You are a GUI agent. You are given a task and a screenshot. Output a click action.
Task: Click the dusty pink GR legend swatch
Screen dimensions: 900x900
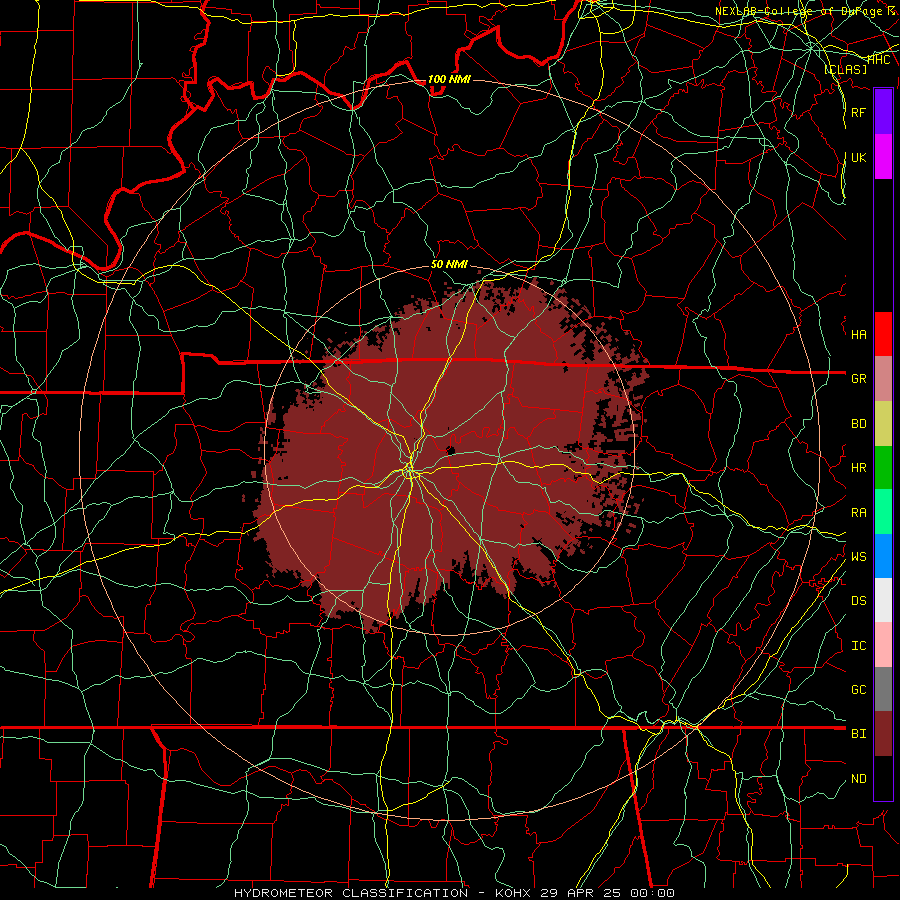point(883,379)
